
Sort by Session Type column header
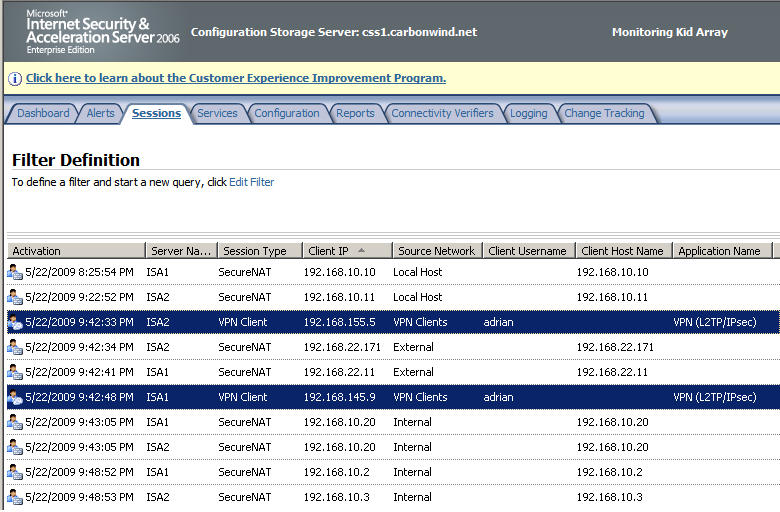click(x=260, y=251)
